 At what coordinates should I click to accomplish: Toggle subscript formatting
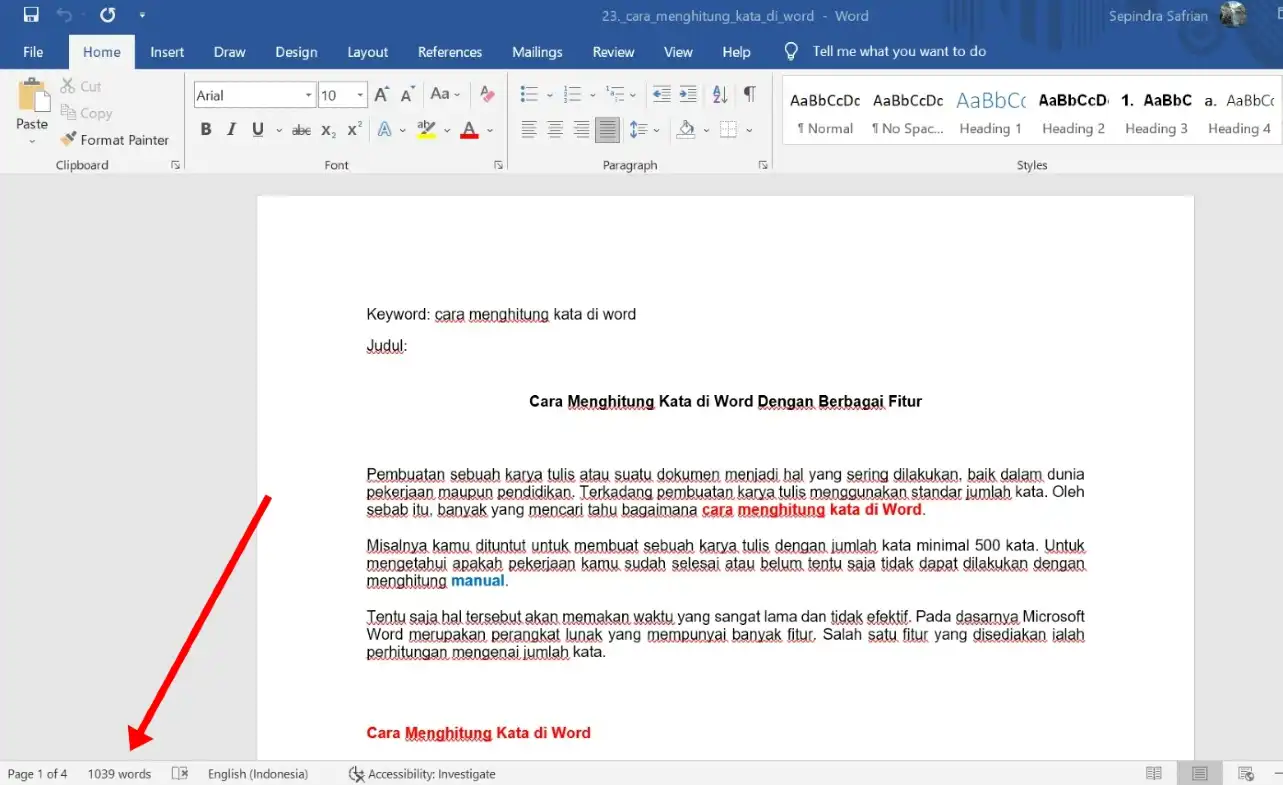(x=328, y=130)
